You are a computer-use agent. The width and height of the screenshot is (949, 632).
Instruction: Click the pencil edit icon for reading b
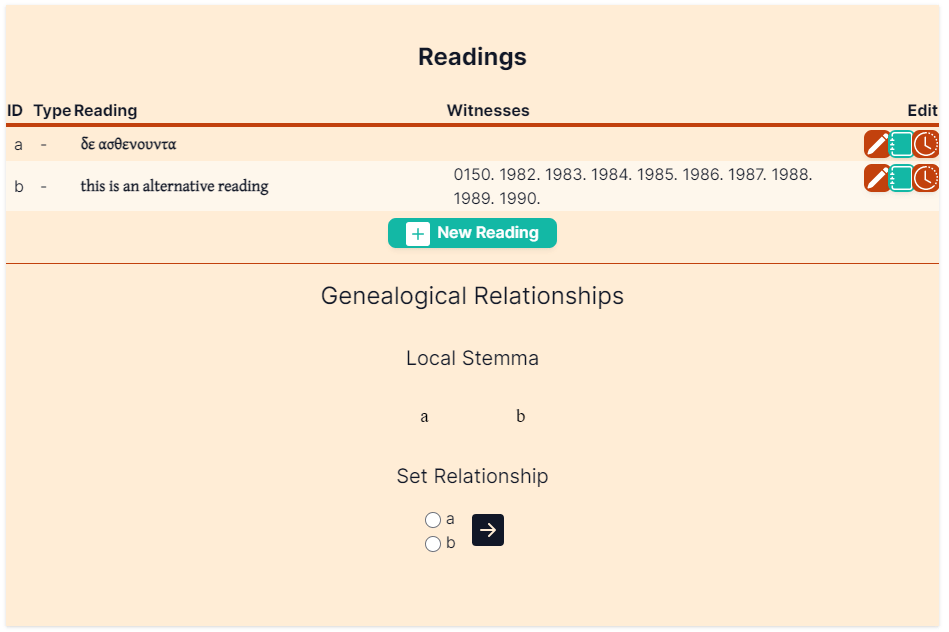coord(876,178)
